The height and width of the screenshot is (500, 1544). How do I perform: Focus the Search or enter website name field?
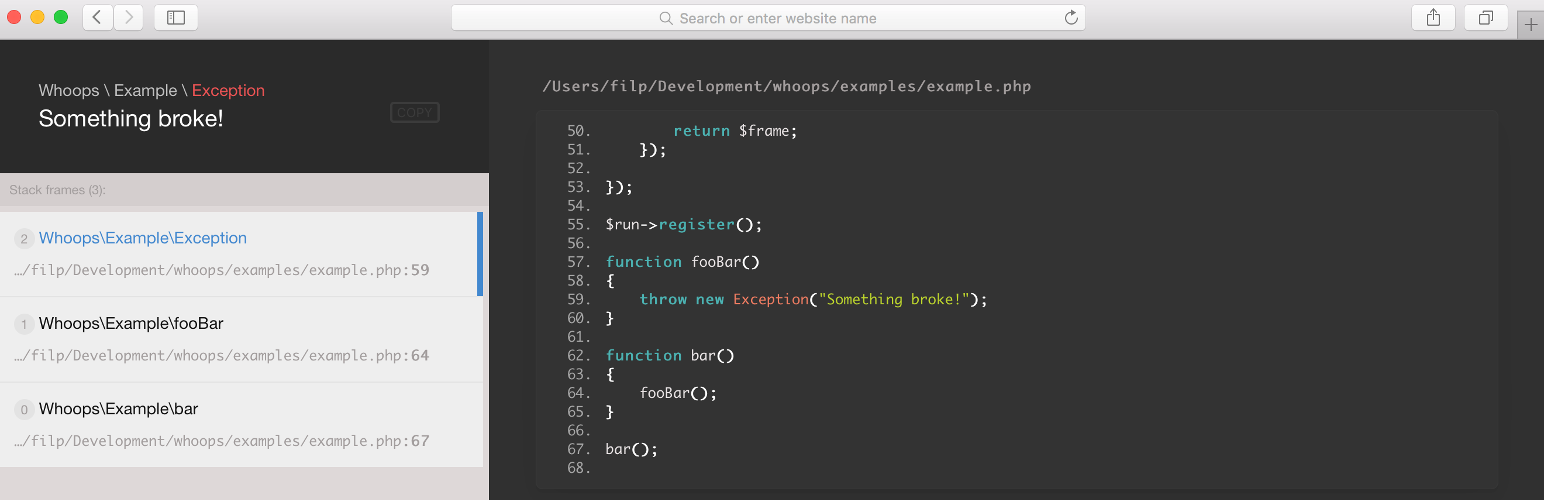(x=778, y=18)
